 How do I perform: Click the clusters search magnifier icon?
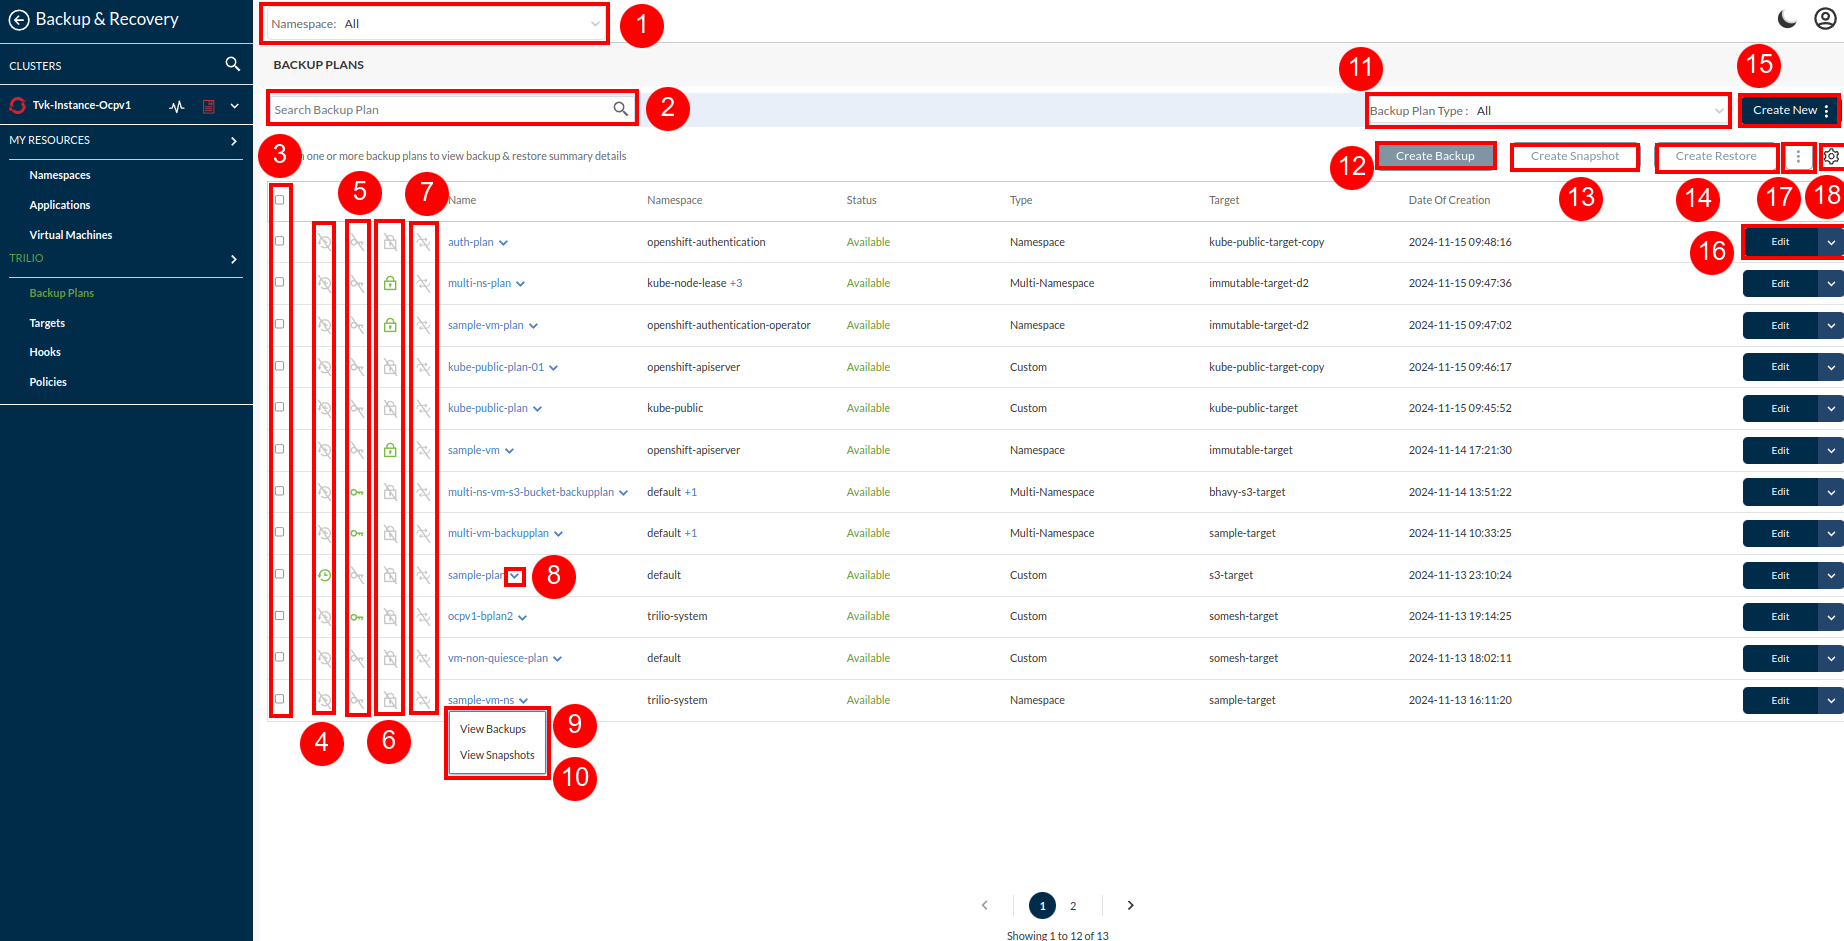pyautogui.click(x=232, y=64)
